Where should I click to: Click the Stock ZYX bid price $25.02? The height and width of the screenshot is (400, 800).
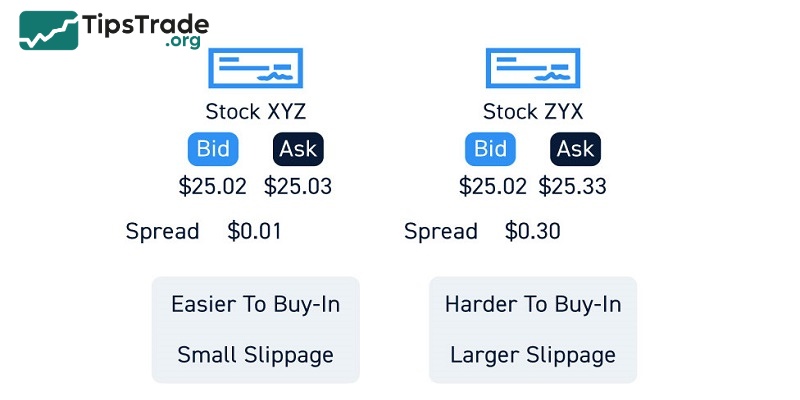point(492,186)
